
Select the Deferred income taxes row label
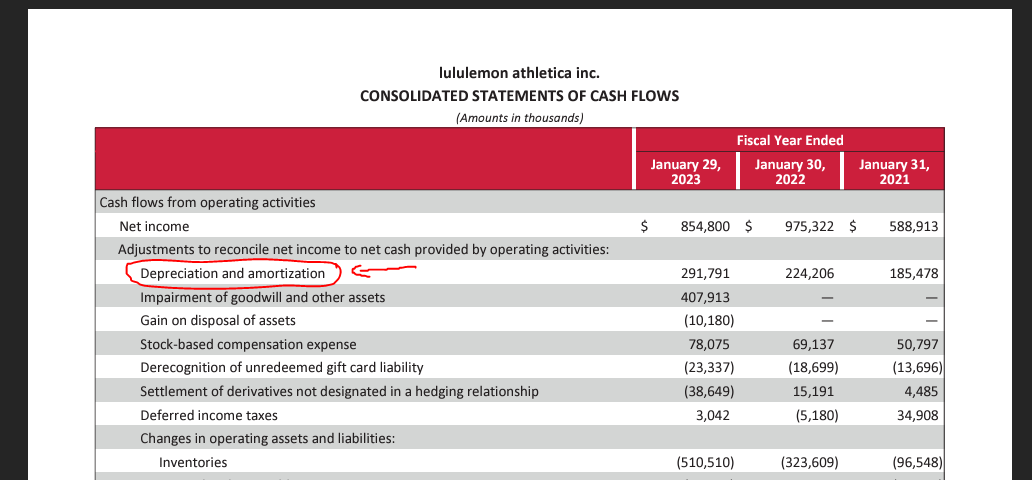click(x=209, y=414)
